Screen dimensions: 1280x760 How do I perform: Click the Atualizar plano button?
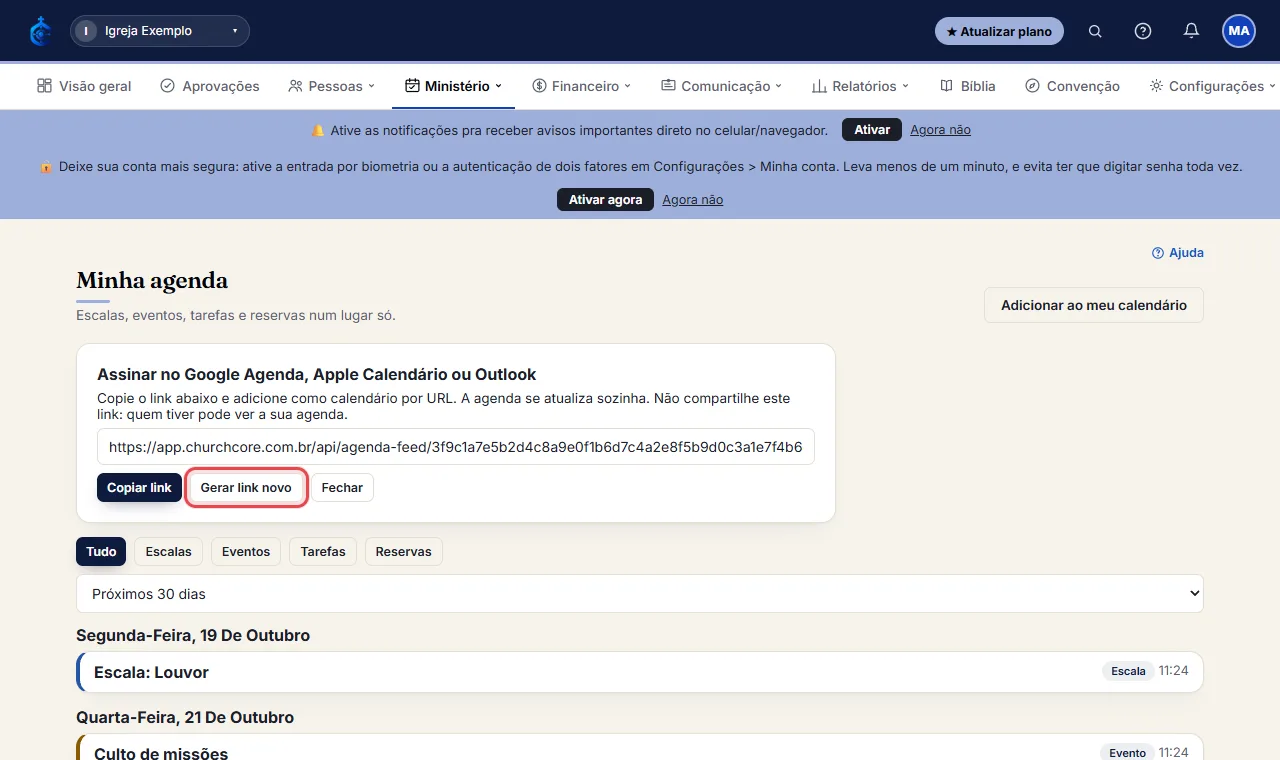pos(999,31)
